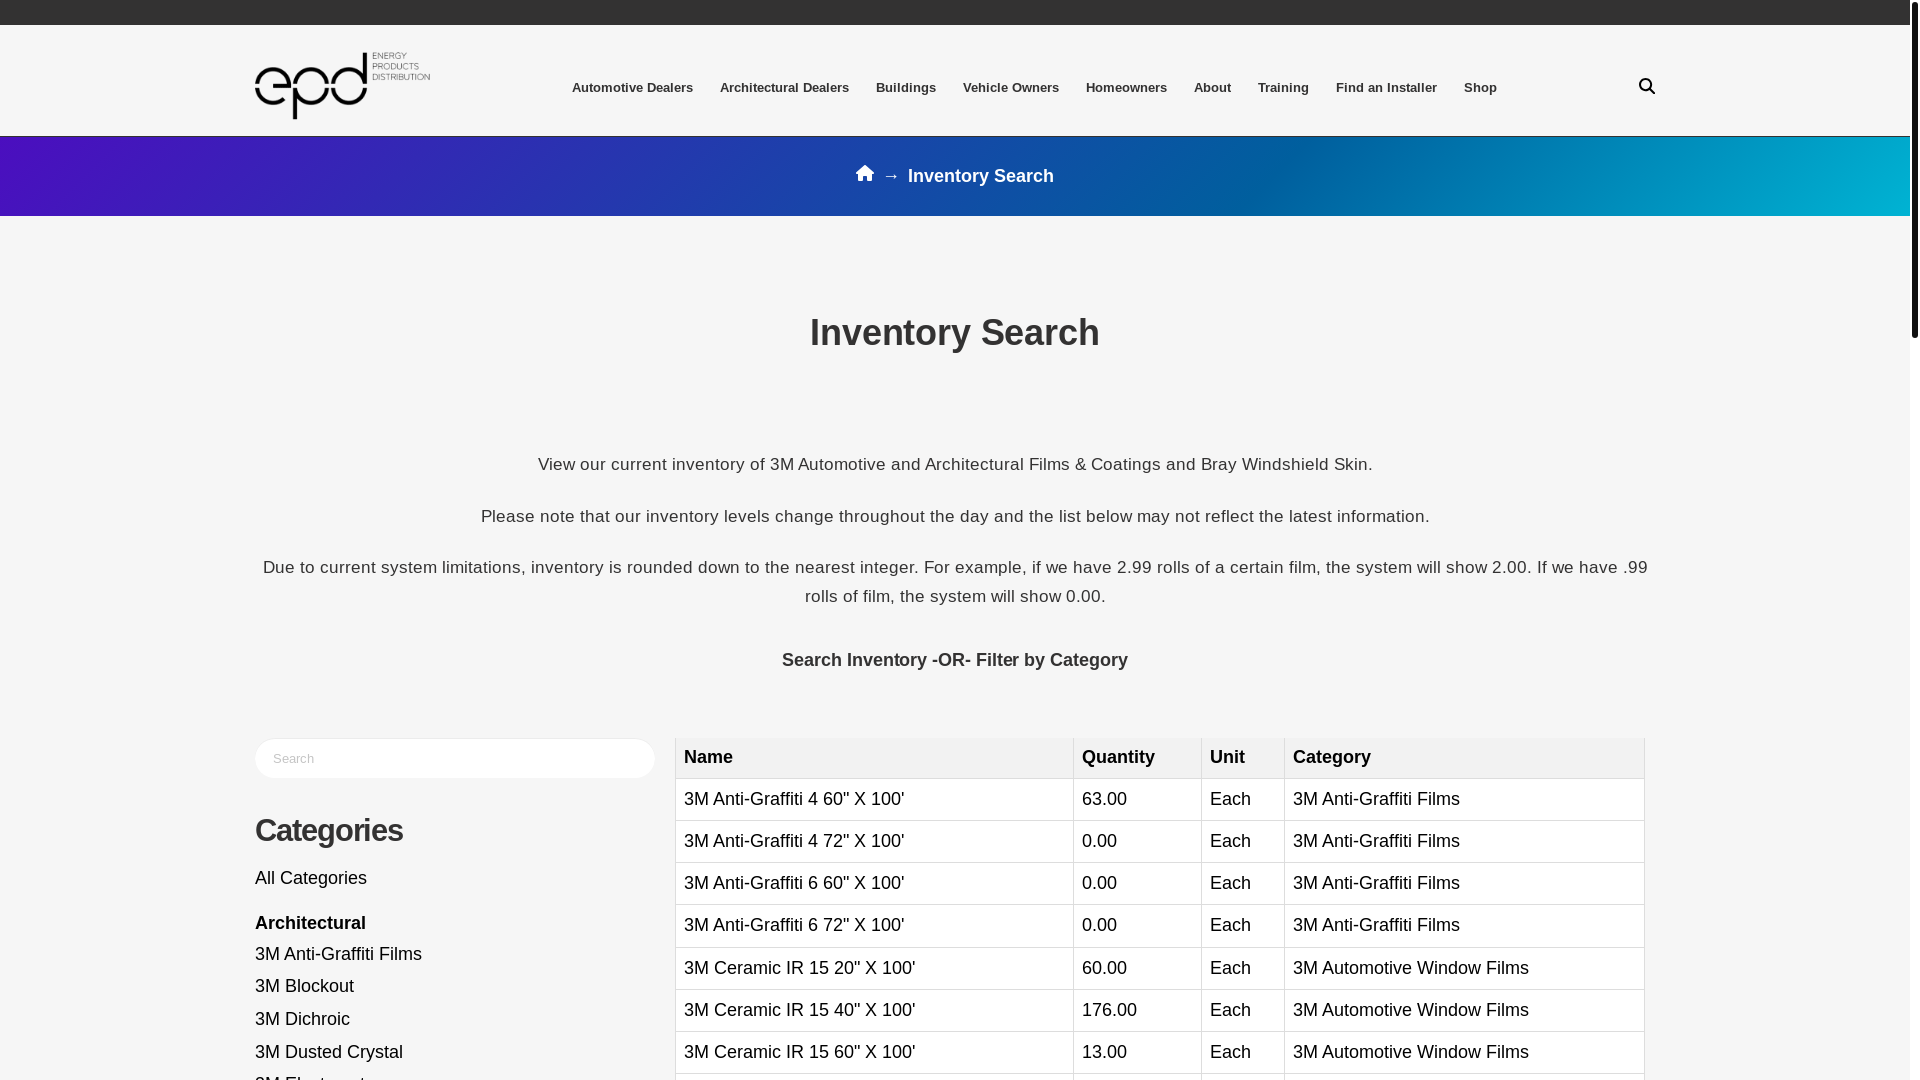1920x1080 pixels.
Task: Open the Training menu item
Action: coord(1283,88)
